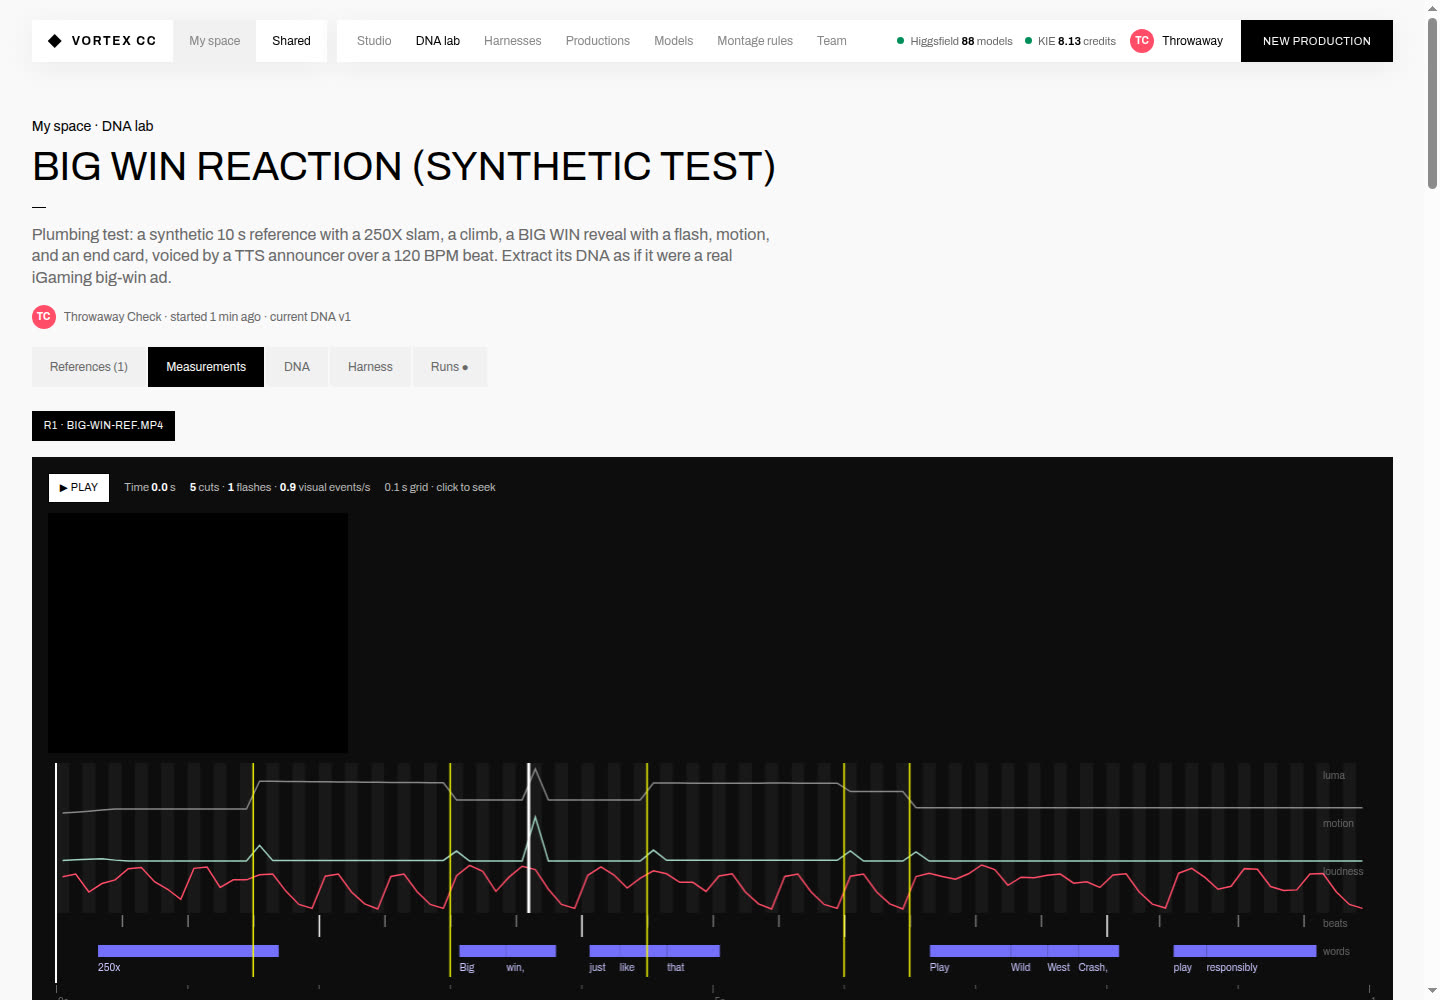The height and width of the screenshot is (1000, 1440).
Task: Click the BIG WIN REACTION page title
Action: [404, 166]
